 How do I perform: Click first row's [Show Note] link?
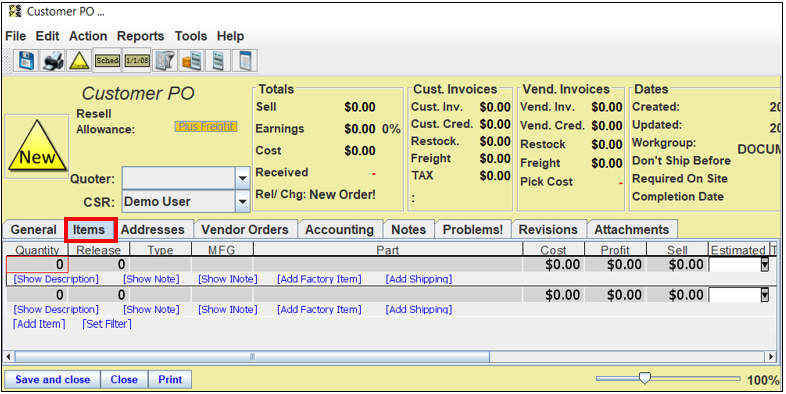(x=151, y=279)
